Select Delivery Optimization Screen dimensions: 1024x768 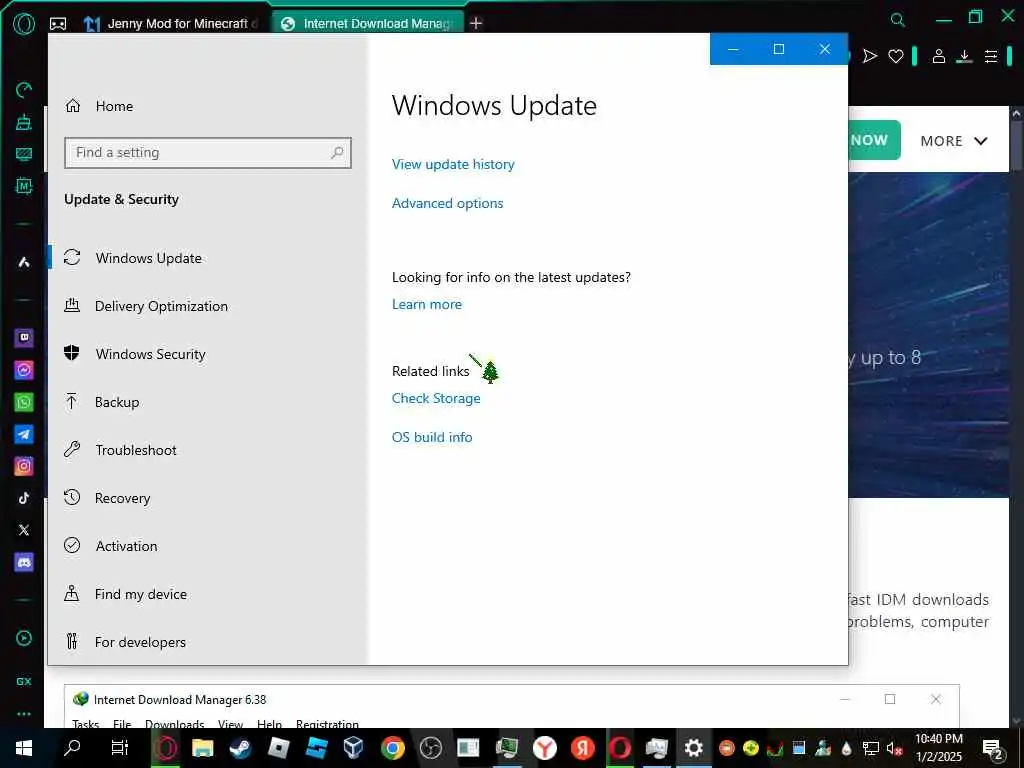pos(208,306)
